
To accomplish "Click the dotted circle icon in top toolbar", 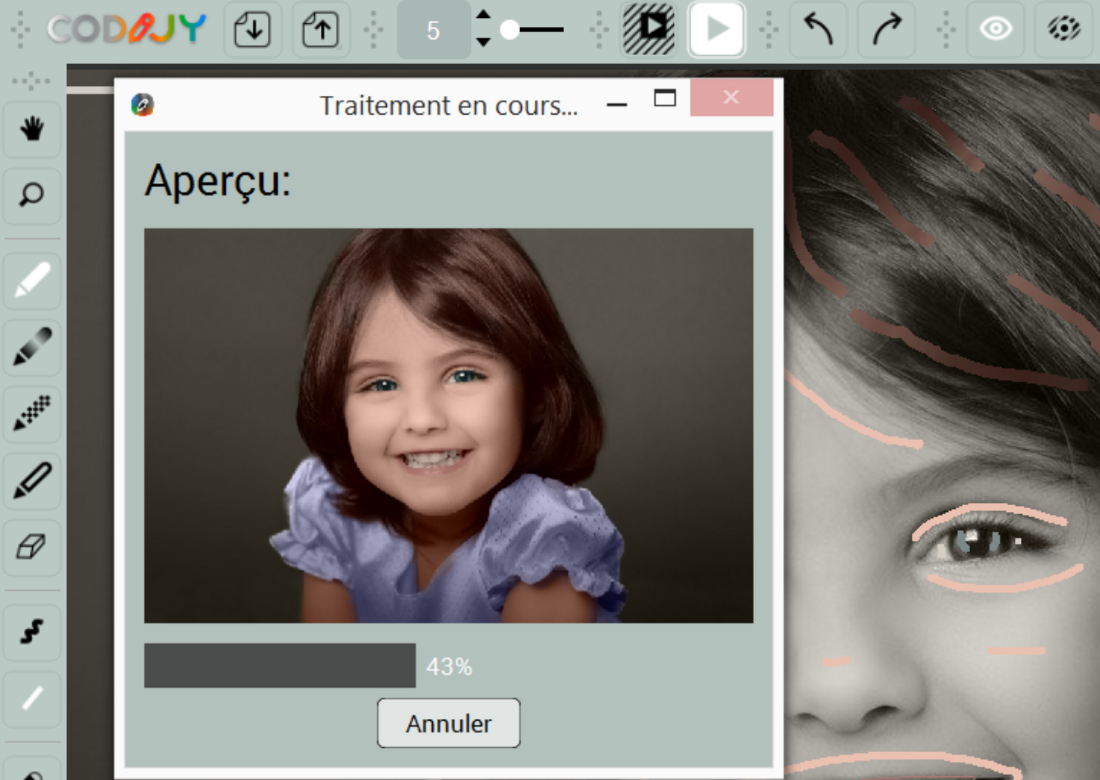I will tap(1064, 29).
